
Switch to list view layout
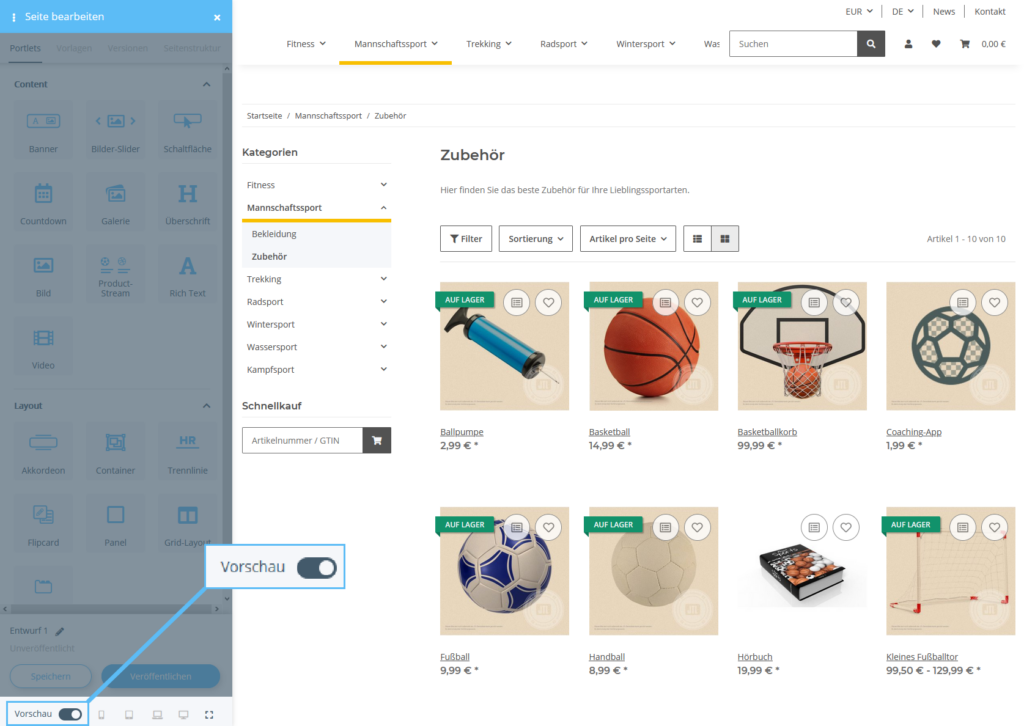click(x=697, y=239)
